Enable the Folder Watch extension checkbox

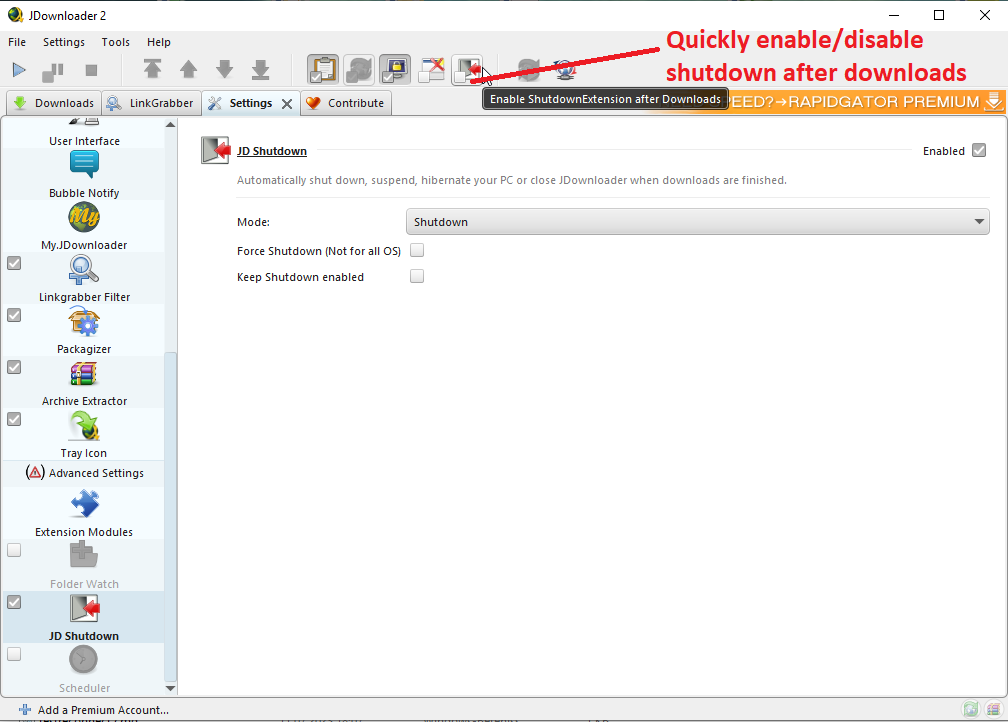click(x=14, y=550)
